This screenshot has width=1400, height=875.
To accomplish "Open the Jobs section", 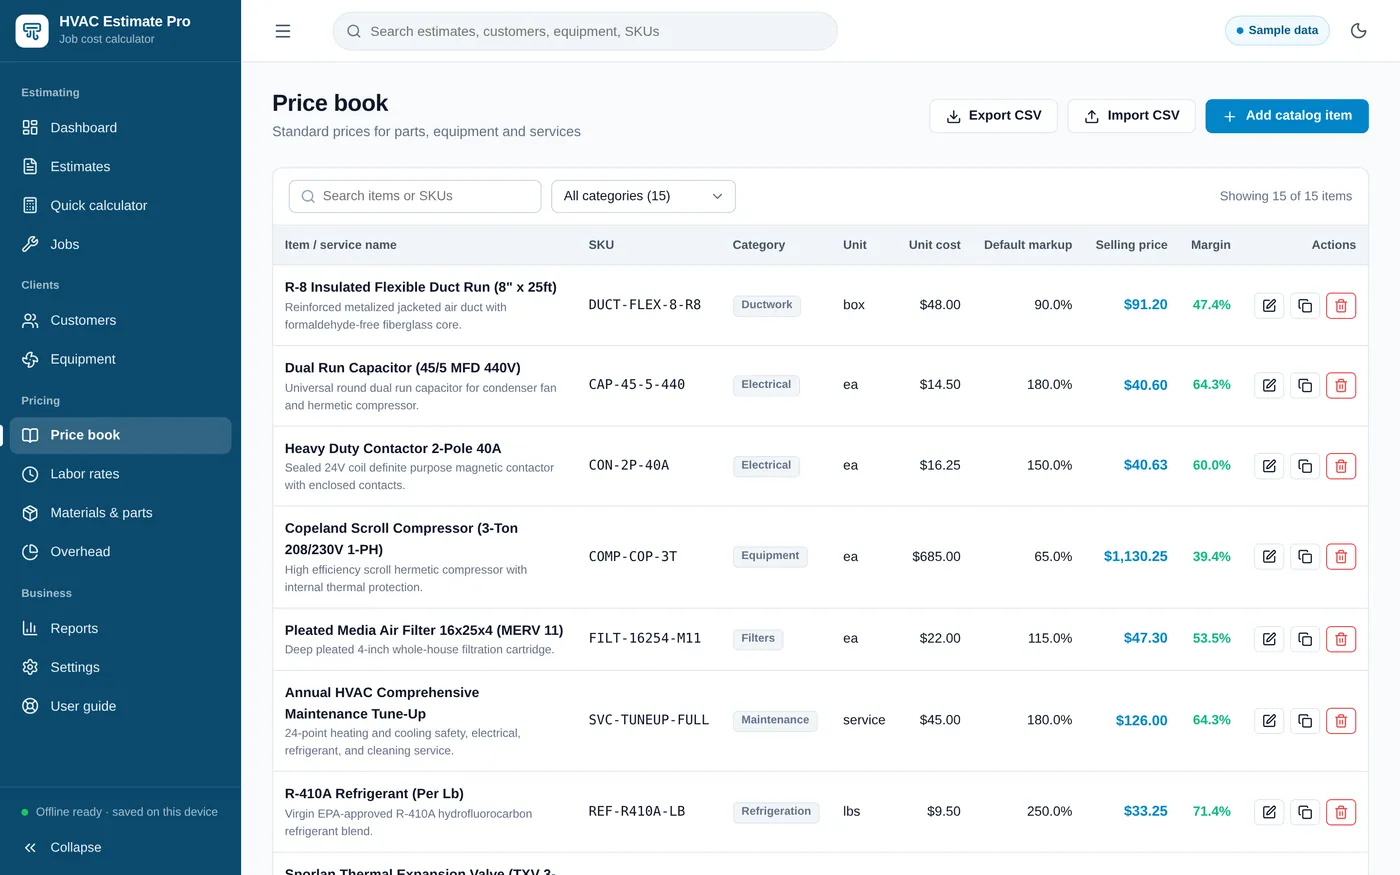I will point(120,245).
